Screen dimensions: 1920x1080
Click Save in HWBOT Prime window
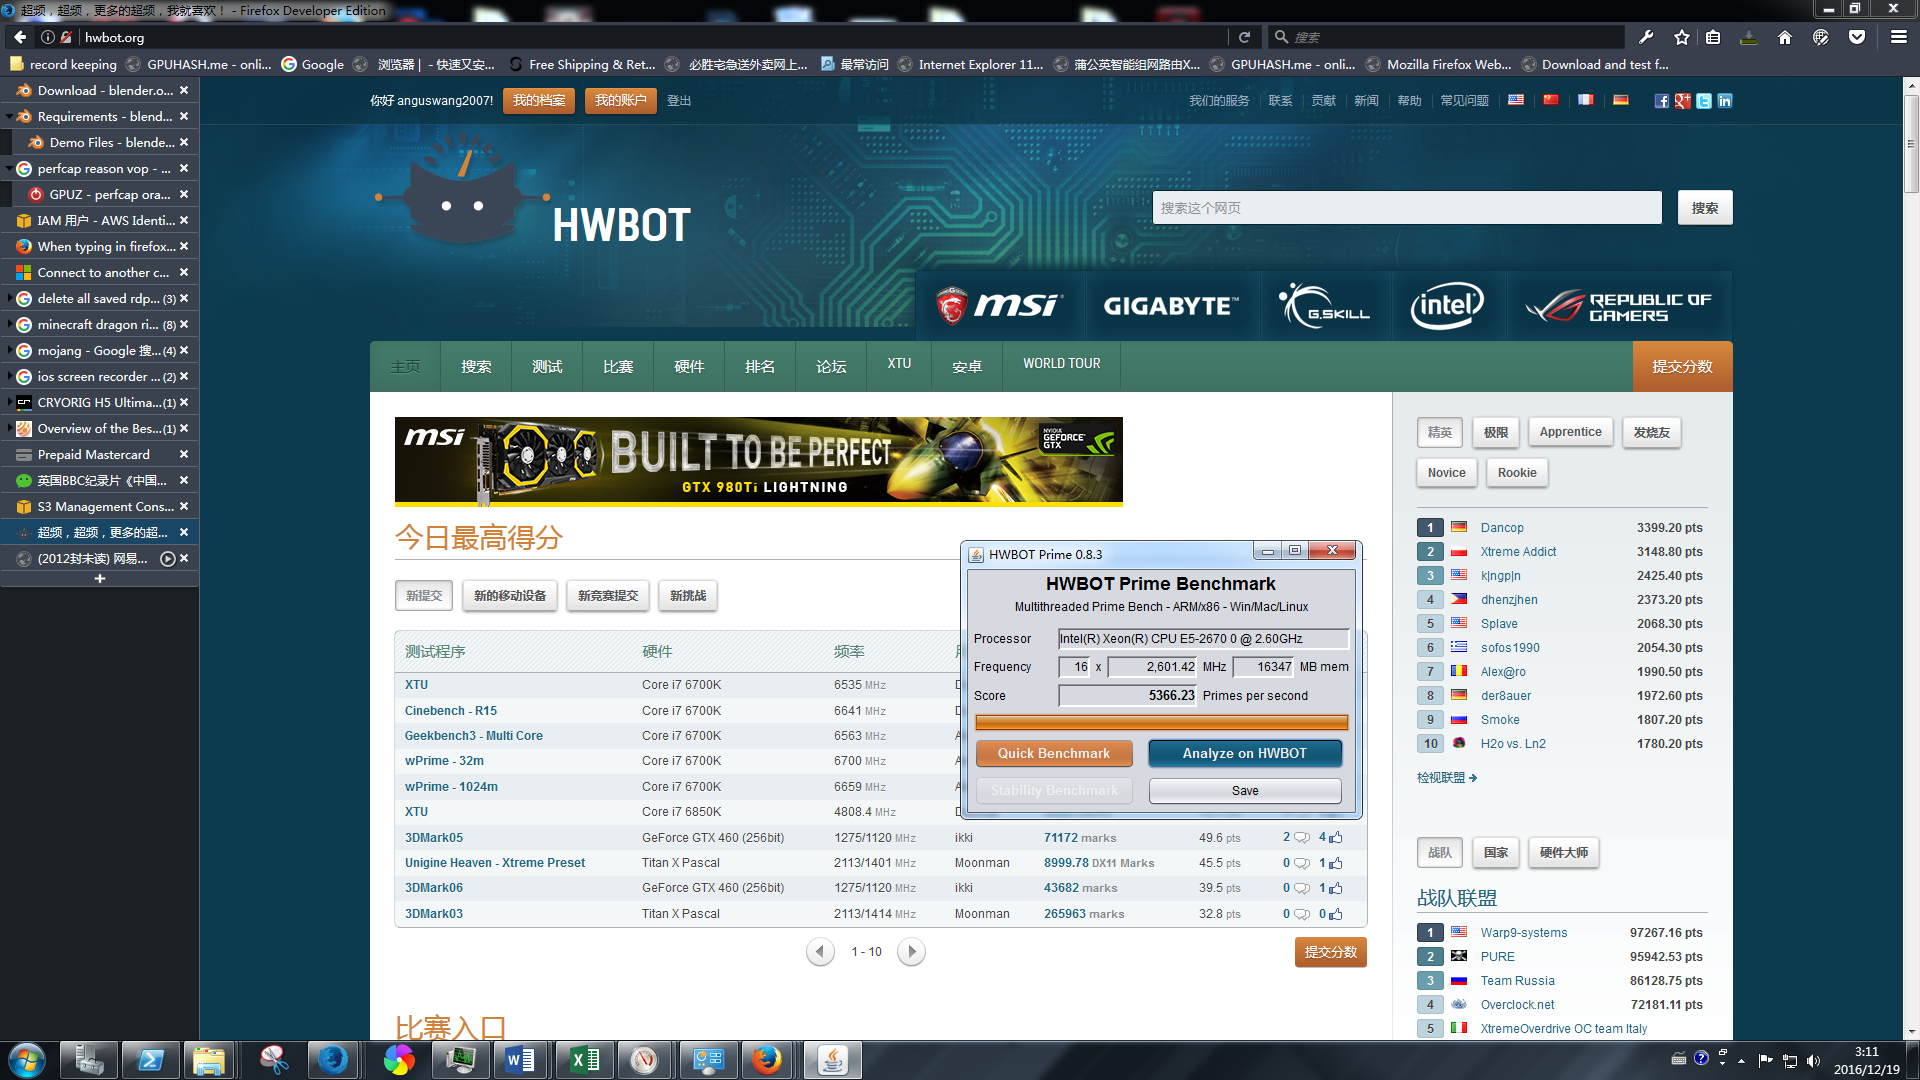pyautogui.click(x=1245, y=790)
